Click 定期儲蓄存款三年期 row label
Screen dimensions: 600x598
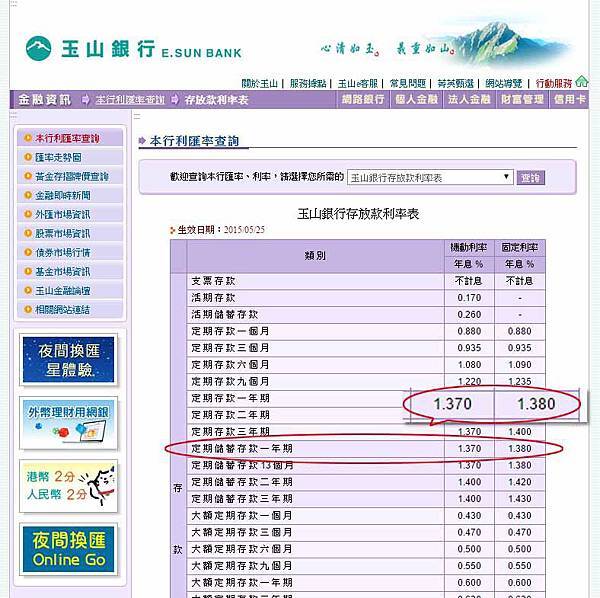tap(242, 499)
